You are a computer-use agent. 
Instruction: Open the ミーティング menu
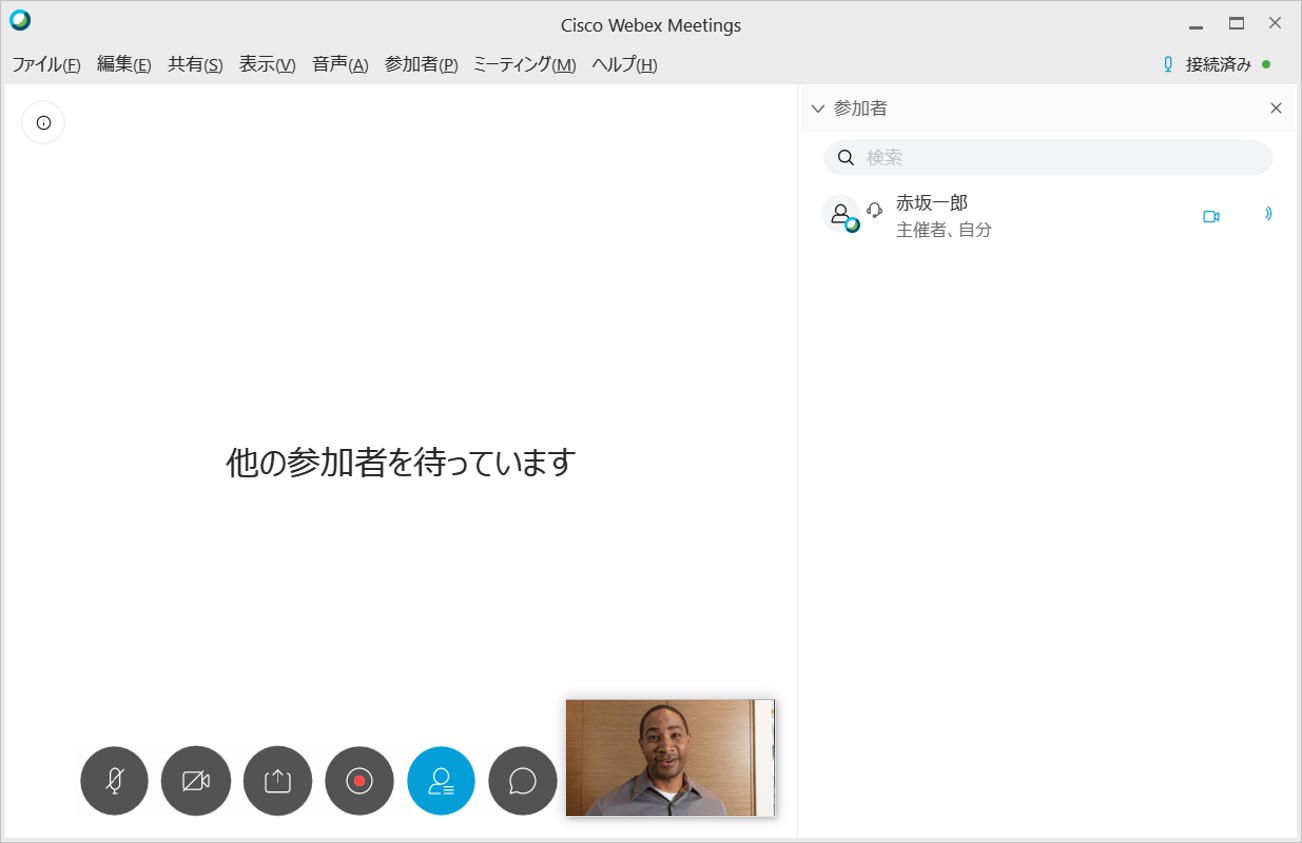point(524,65)
